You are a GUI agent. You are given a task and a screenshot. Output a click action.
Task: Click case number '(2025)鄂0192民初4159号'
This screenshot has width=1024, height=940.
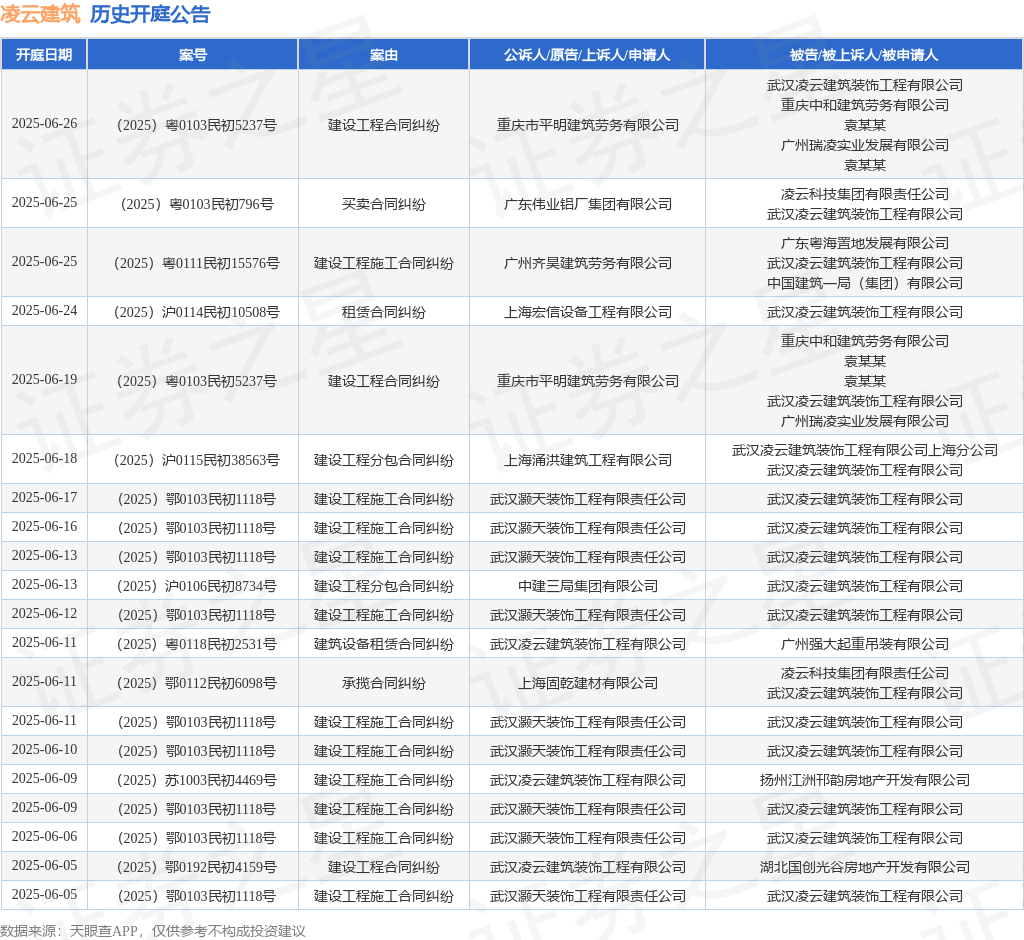pyautogui.click(x=197, y=867)
